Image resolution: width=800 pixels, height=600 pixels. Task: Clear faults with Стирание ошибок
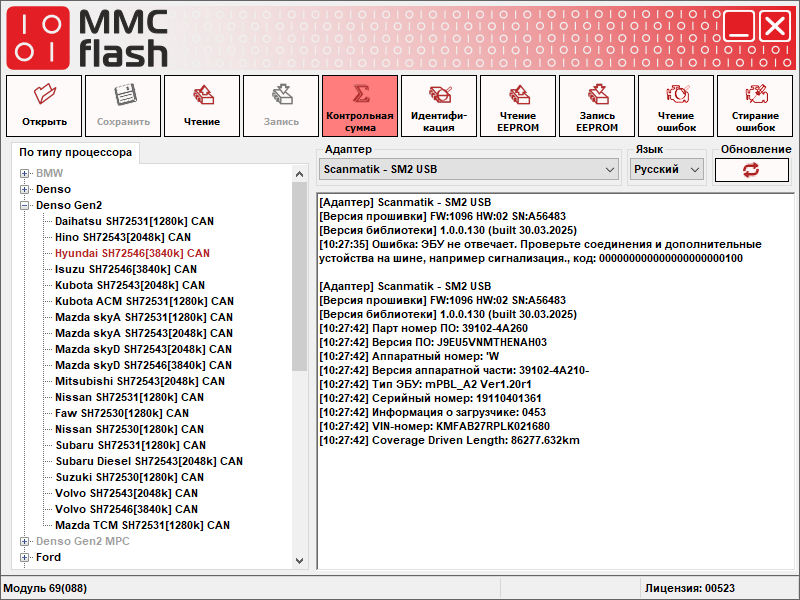[755, 106]
